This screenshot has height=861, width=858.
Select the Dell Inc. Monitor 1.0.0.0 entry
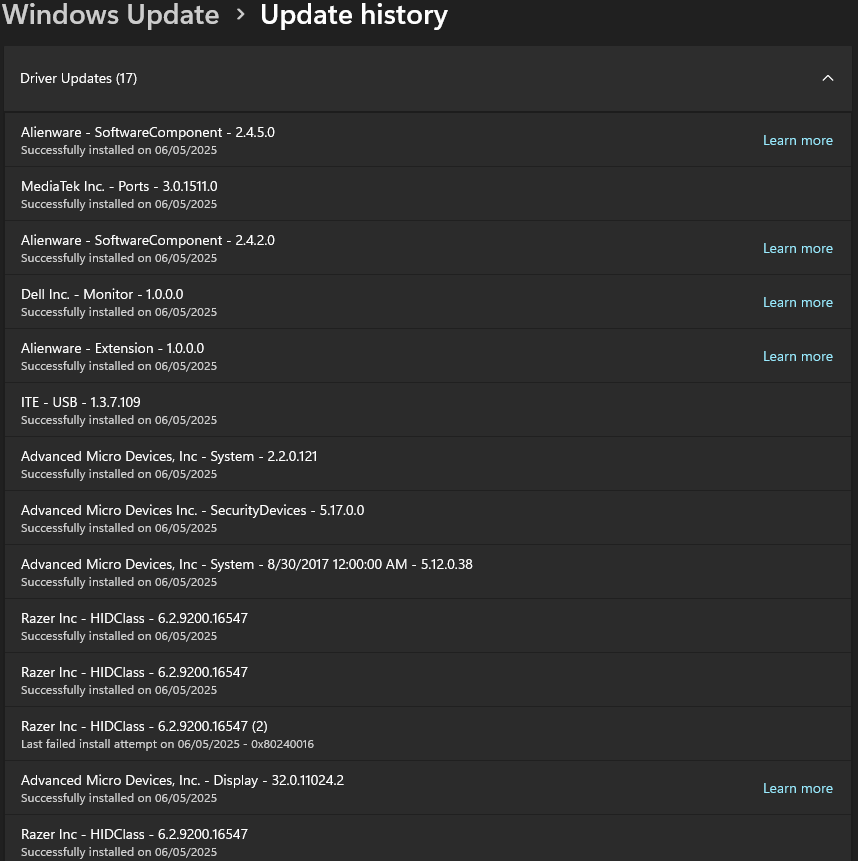point(428,303)
